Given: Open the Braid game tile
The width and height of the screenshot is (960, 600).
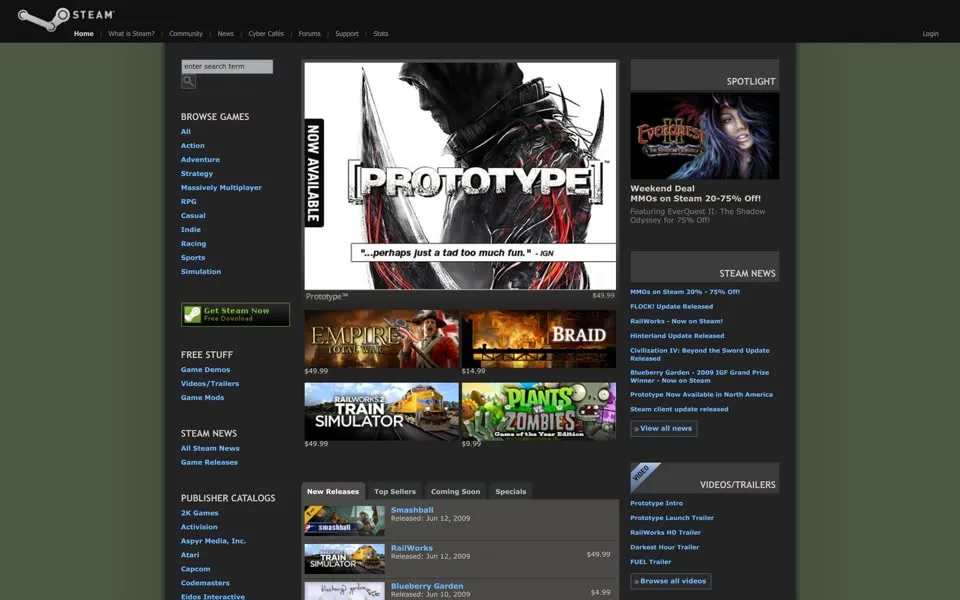Looking at the screenshot, I should pyautogui.click(x=539, y=339).
